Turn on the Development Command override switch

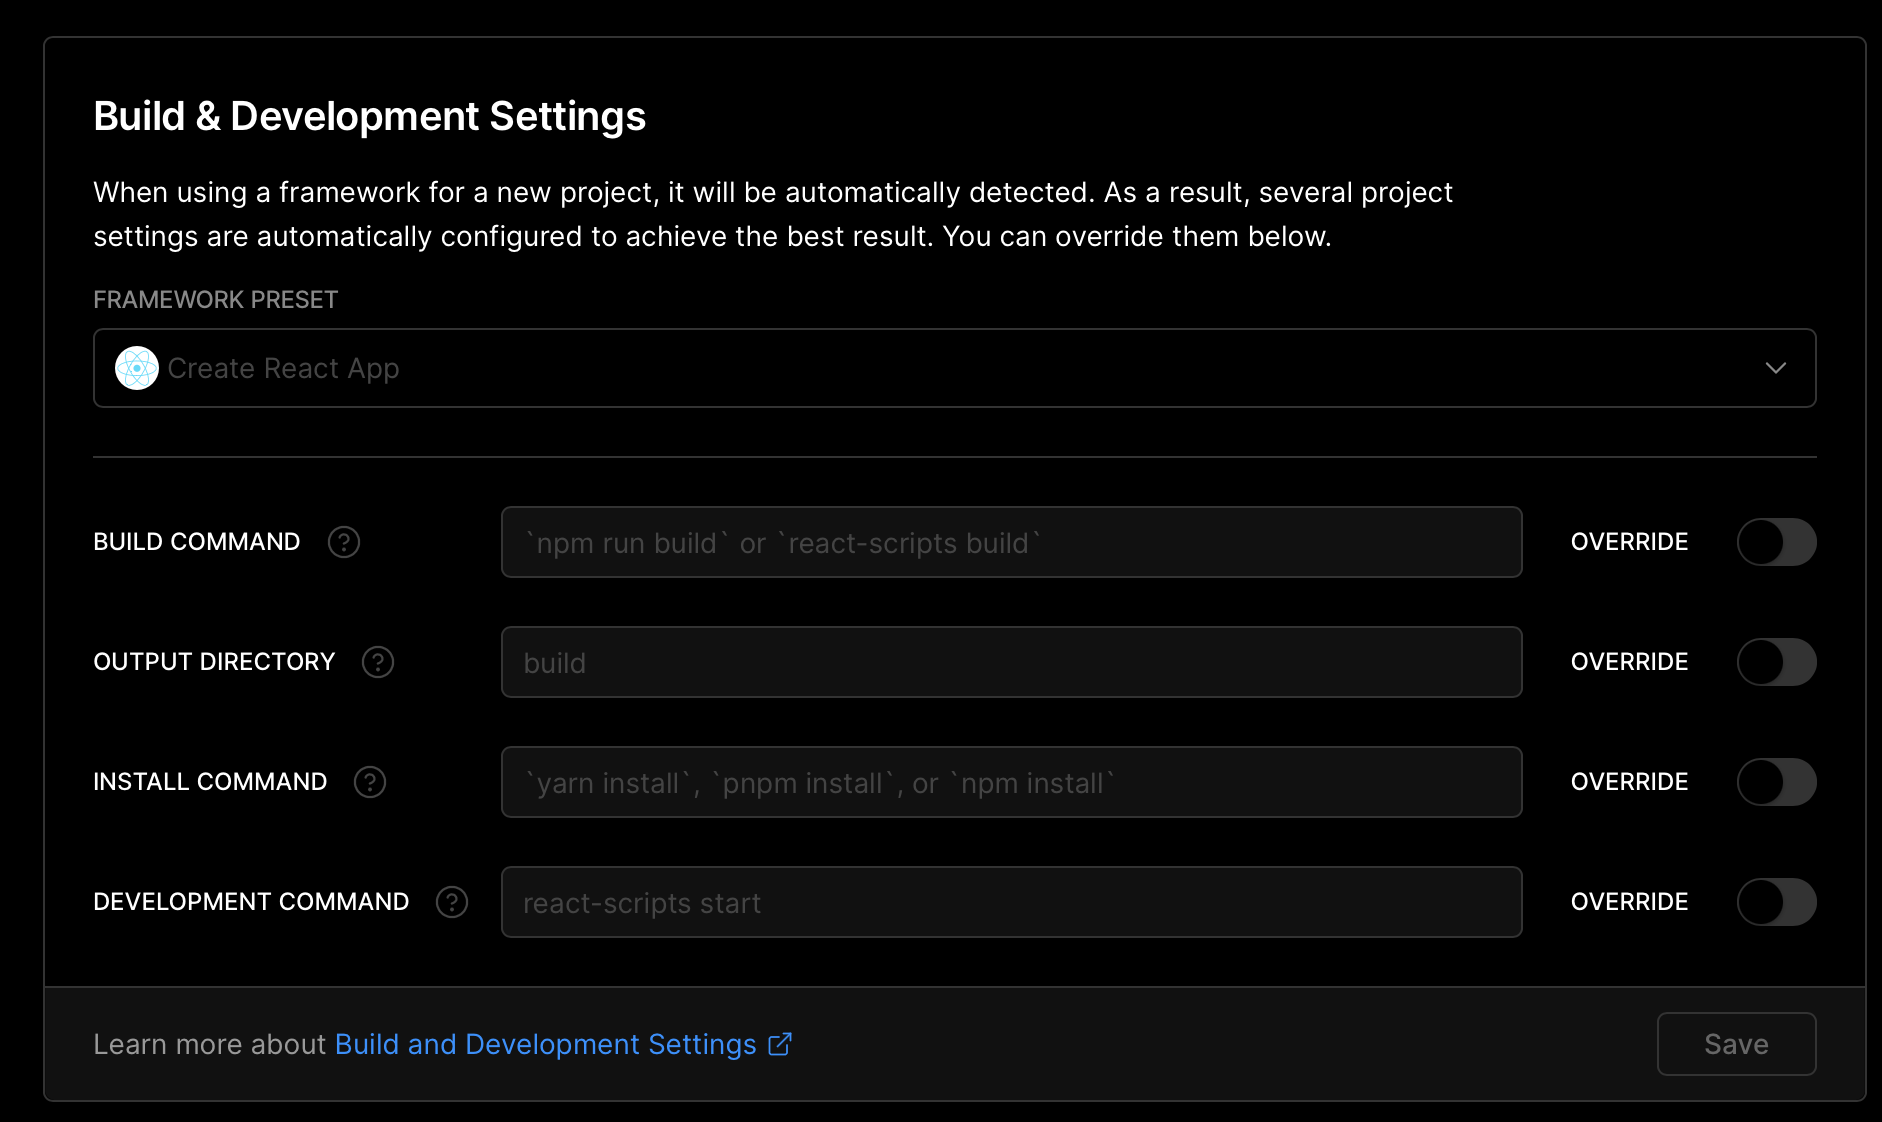tap(1776, 902)
